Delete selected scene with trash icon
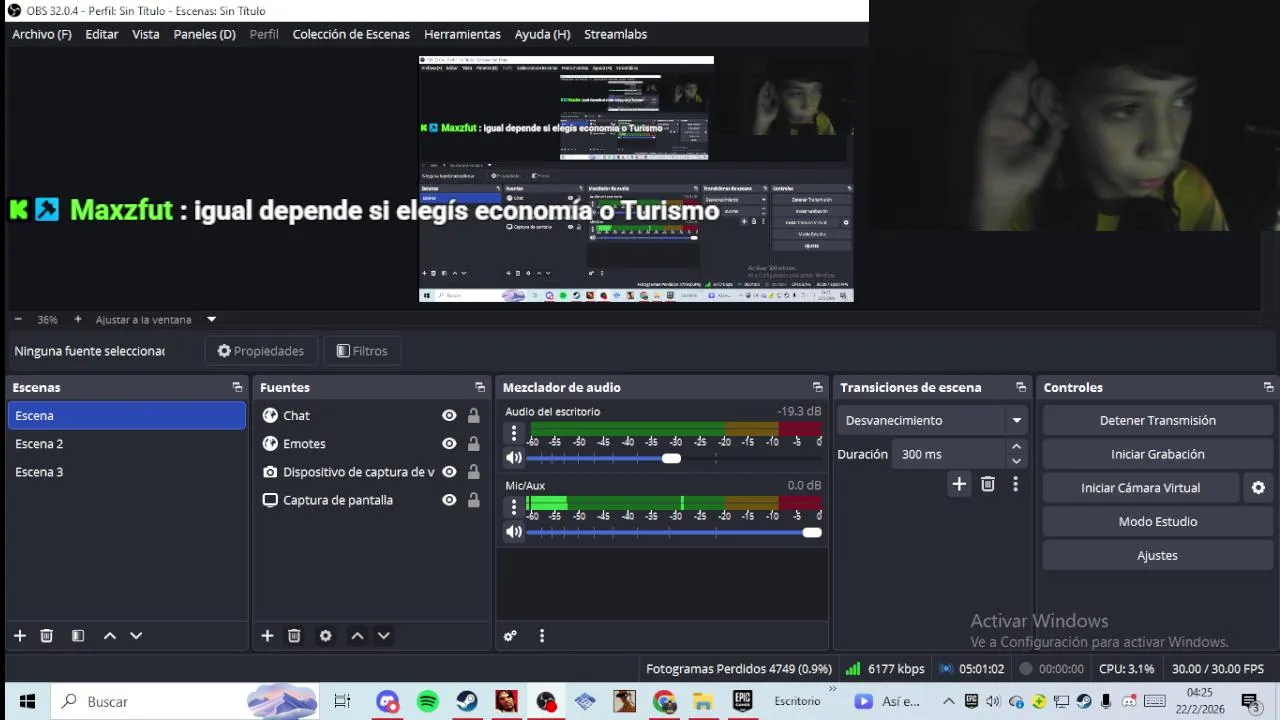This screenshot has width=1280, height=720. [46, 636]
